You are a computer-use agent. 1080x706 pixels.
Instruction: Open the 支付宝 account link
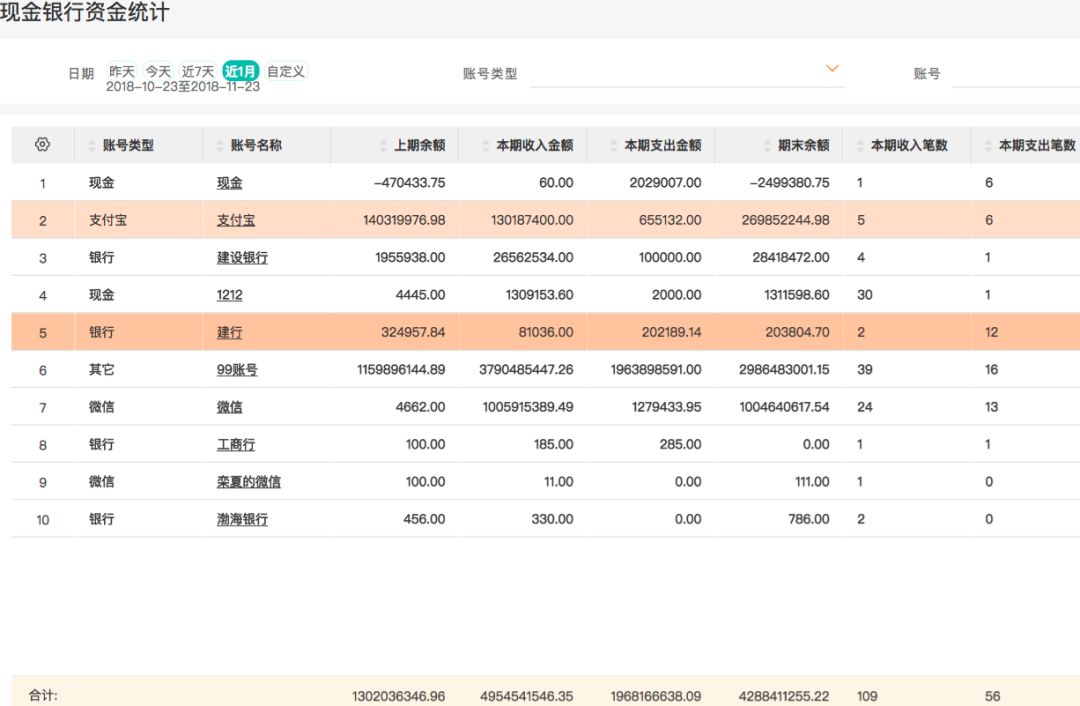[236, 220]
